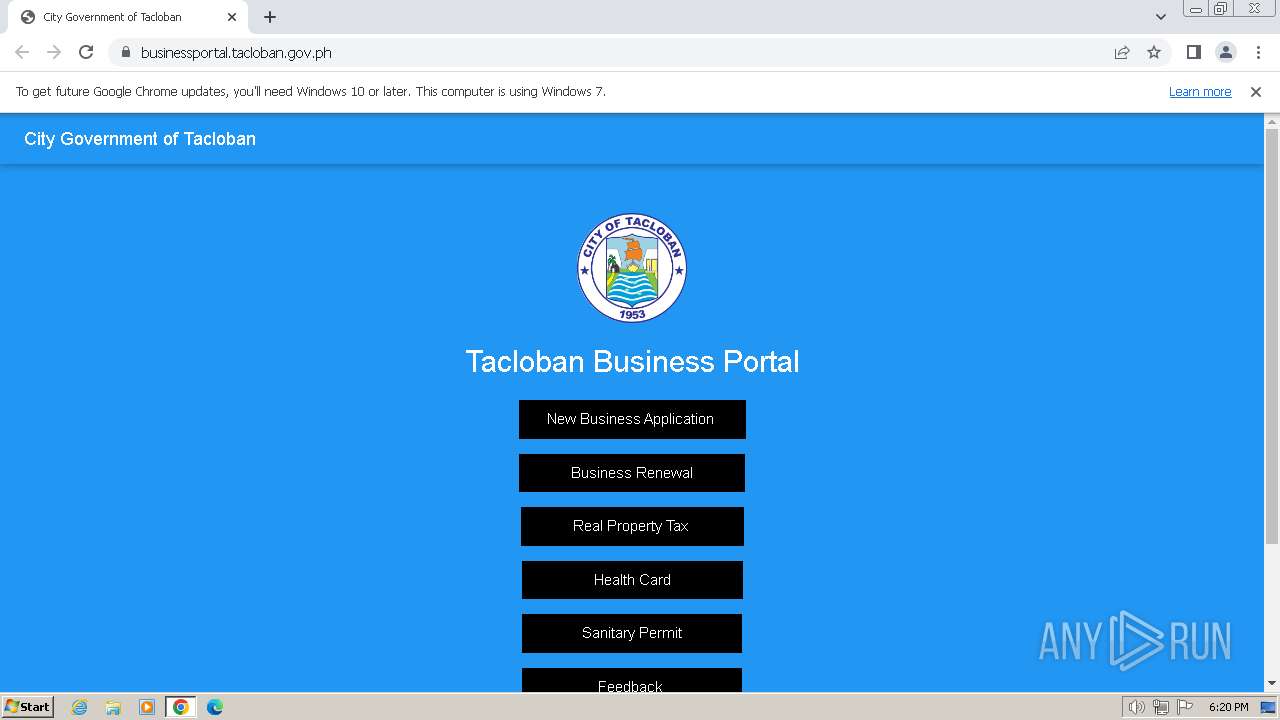Open Health Card
Screen dimensions: 1280x720
coord(632,580)
